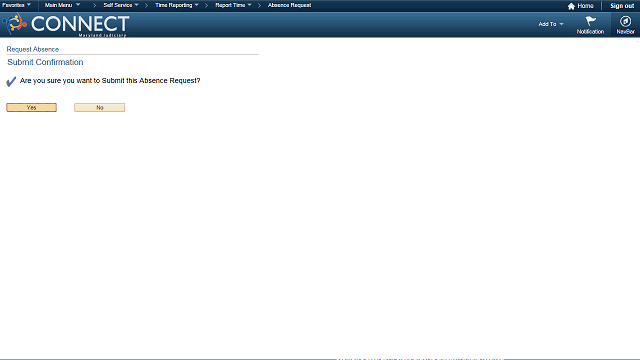Expand the Add To dropdown
This screenshot has width=640, height=360.
(x=551, y=24)
